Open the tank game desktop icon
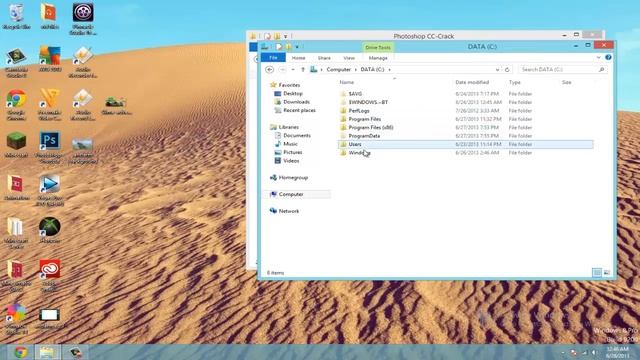 (116, 105)
